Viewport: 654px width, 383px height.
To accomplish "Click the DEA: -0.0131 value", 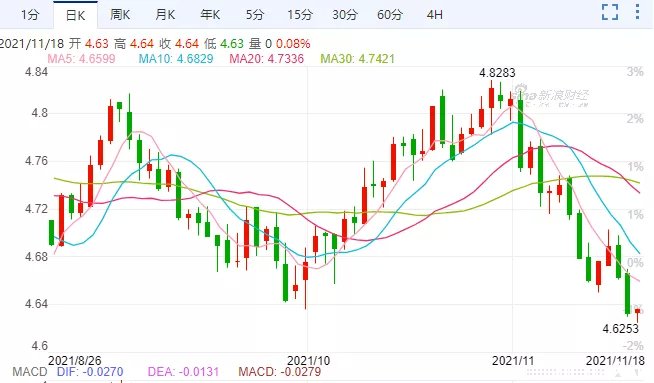I will point(184,372).
